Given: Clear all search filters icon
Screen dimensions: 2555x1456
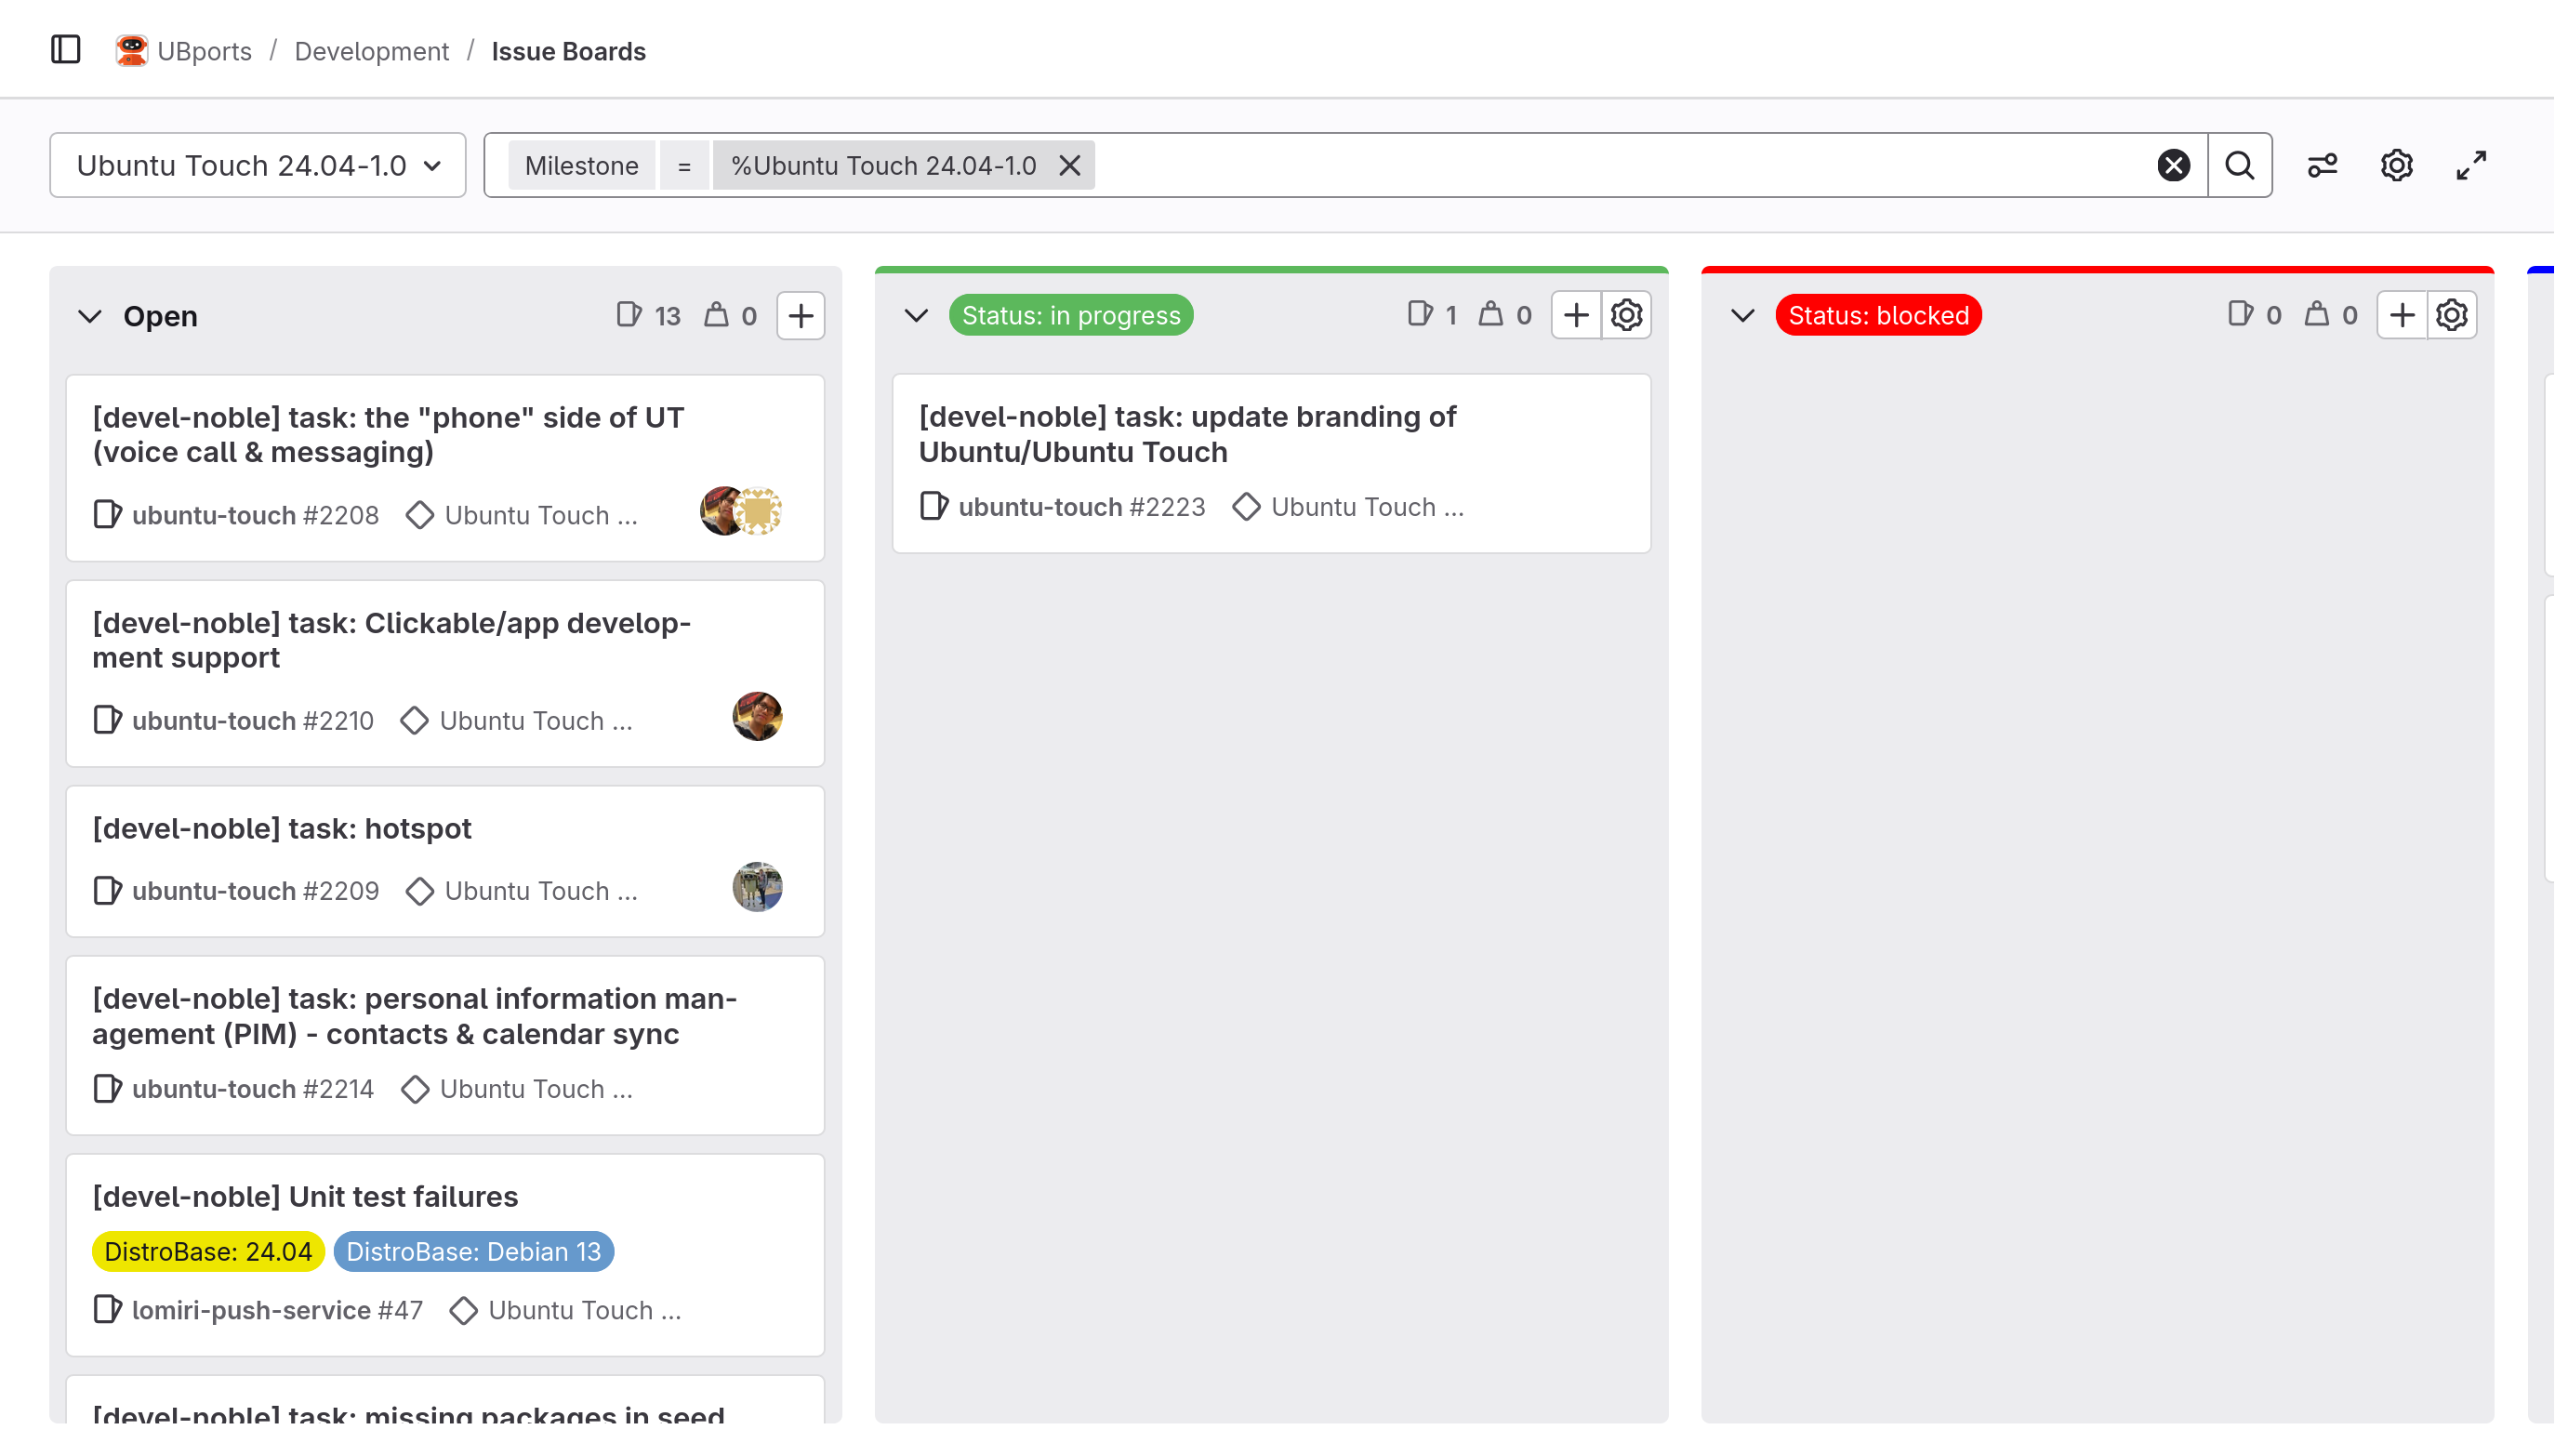Looking at the screenshot, I should point(2172,165).
